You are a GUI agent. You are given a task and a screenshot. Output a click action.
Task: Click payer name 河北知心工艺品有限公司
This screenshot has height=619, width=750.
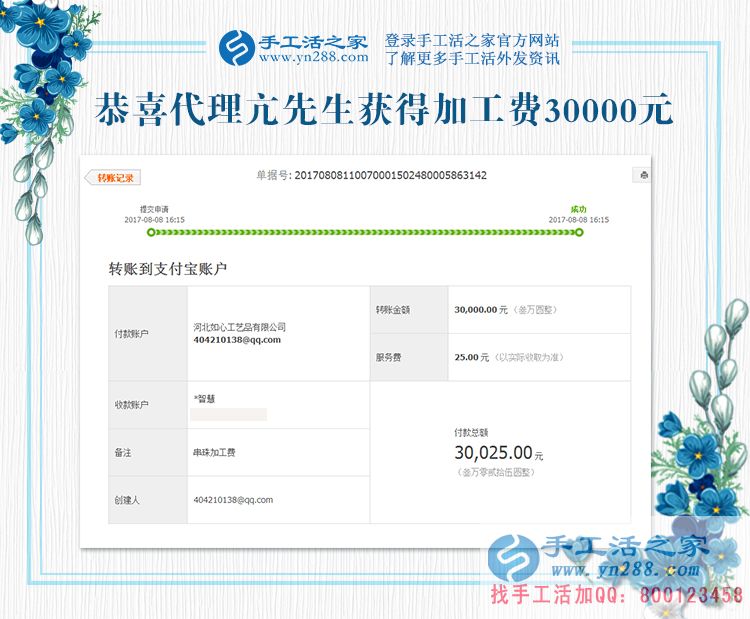(x=240, y=327)
